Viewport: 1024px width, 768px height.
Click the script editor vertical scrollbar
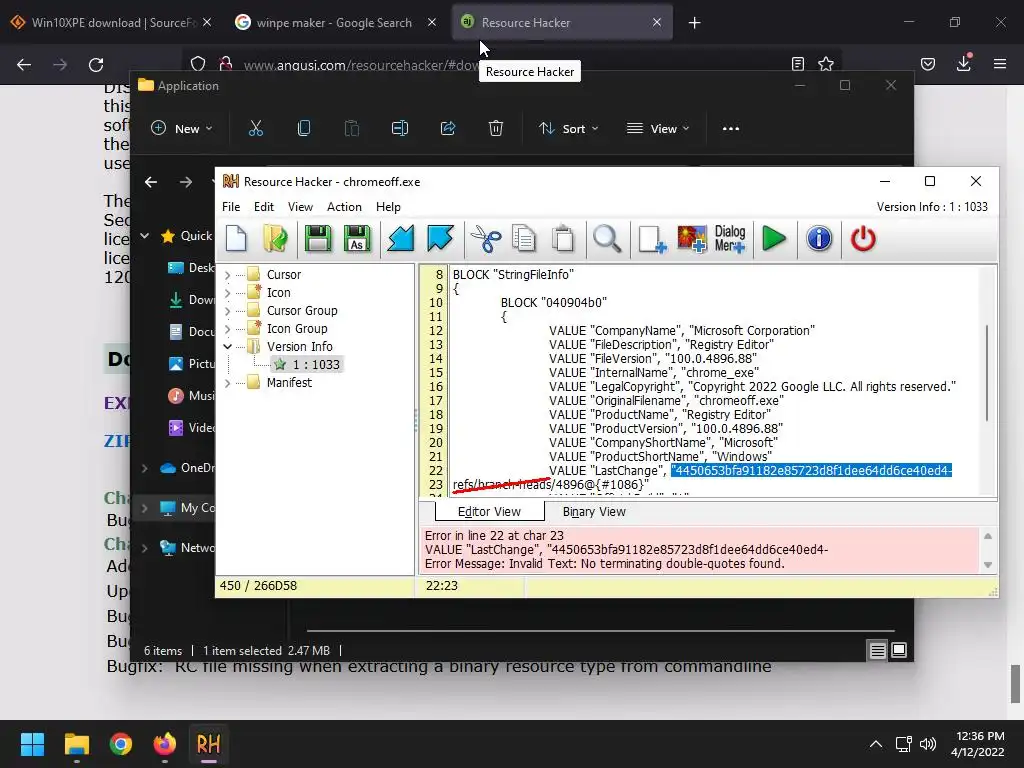click(x=987, y=372)
